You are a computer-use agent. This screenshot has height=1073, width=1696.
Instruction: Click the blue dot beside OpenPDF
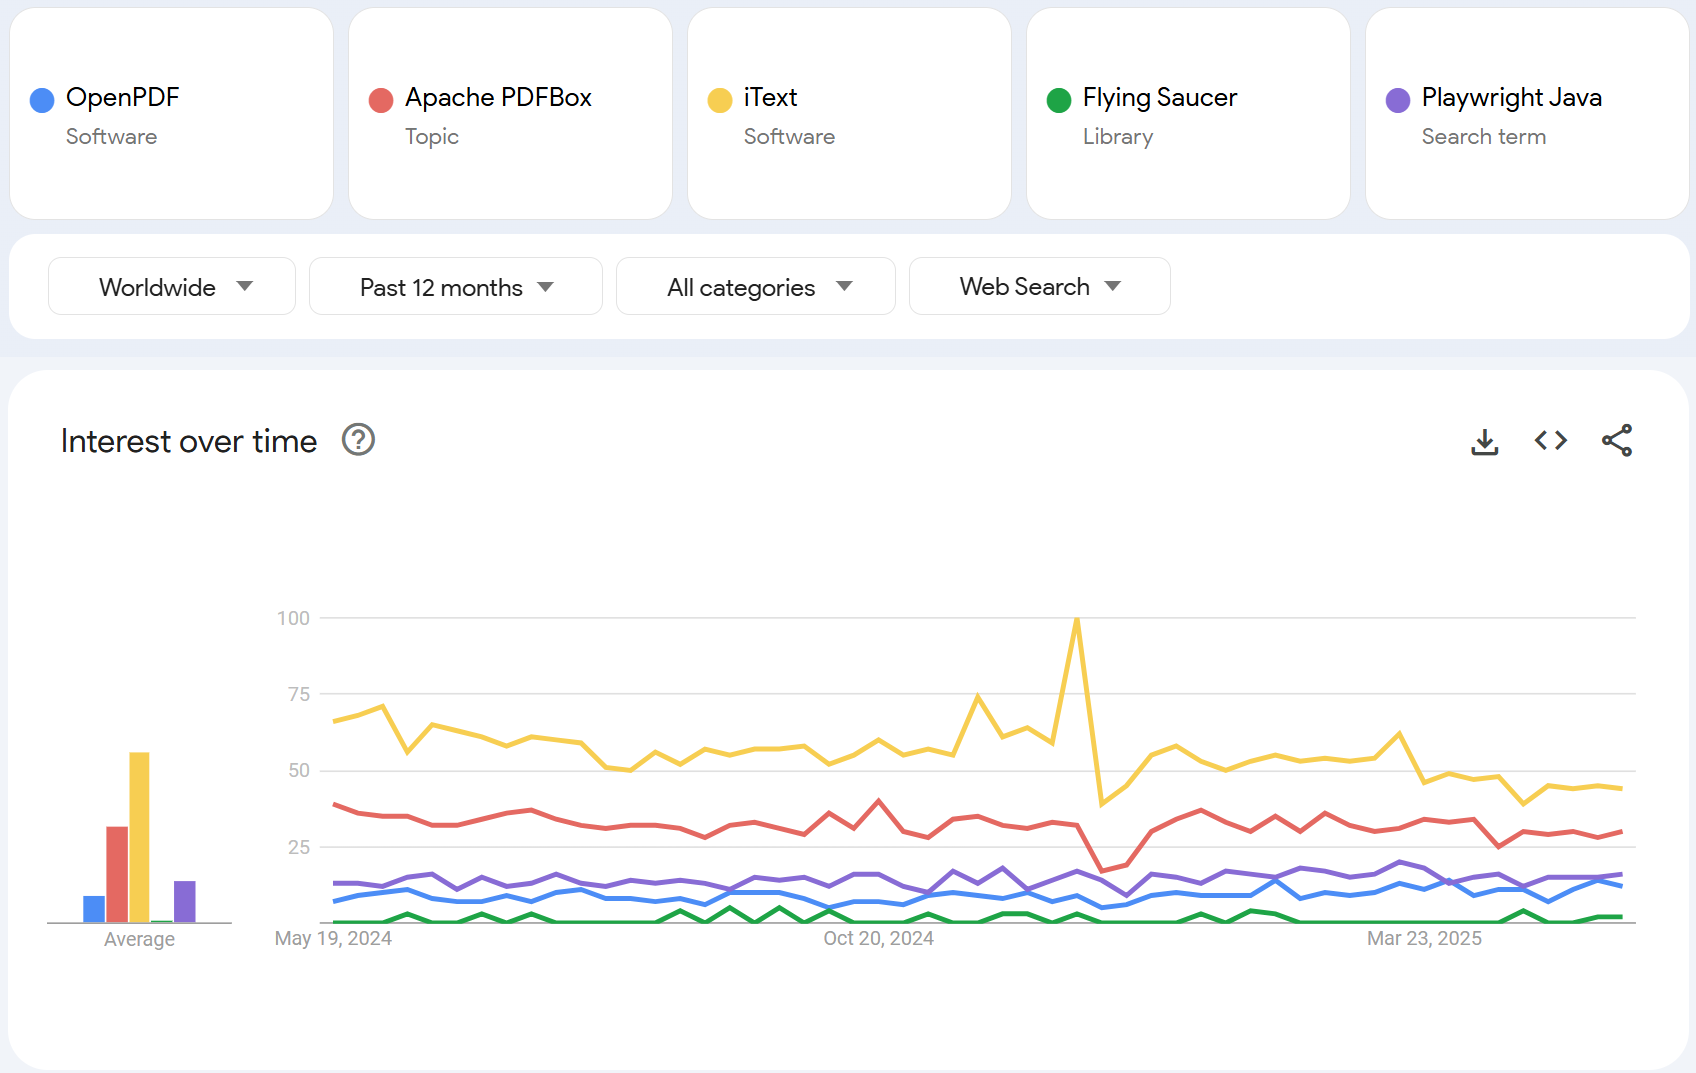click(x=42, y=100)
